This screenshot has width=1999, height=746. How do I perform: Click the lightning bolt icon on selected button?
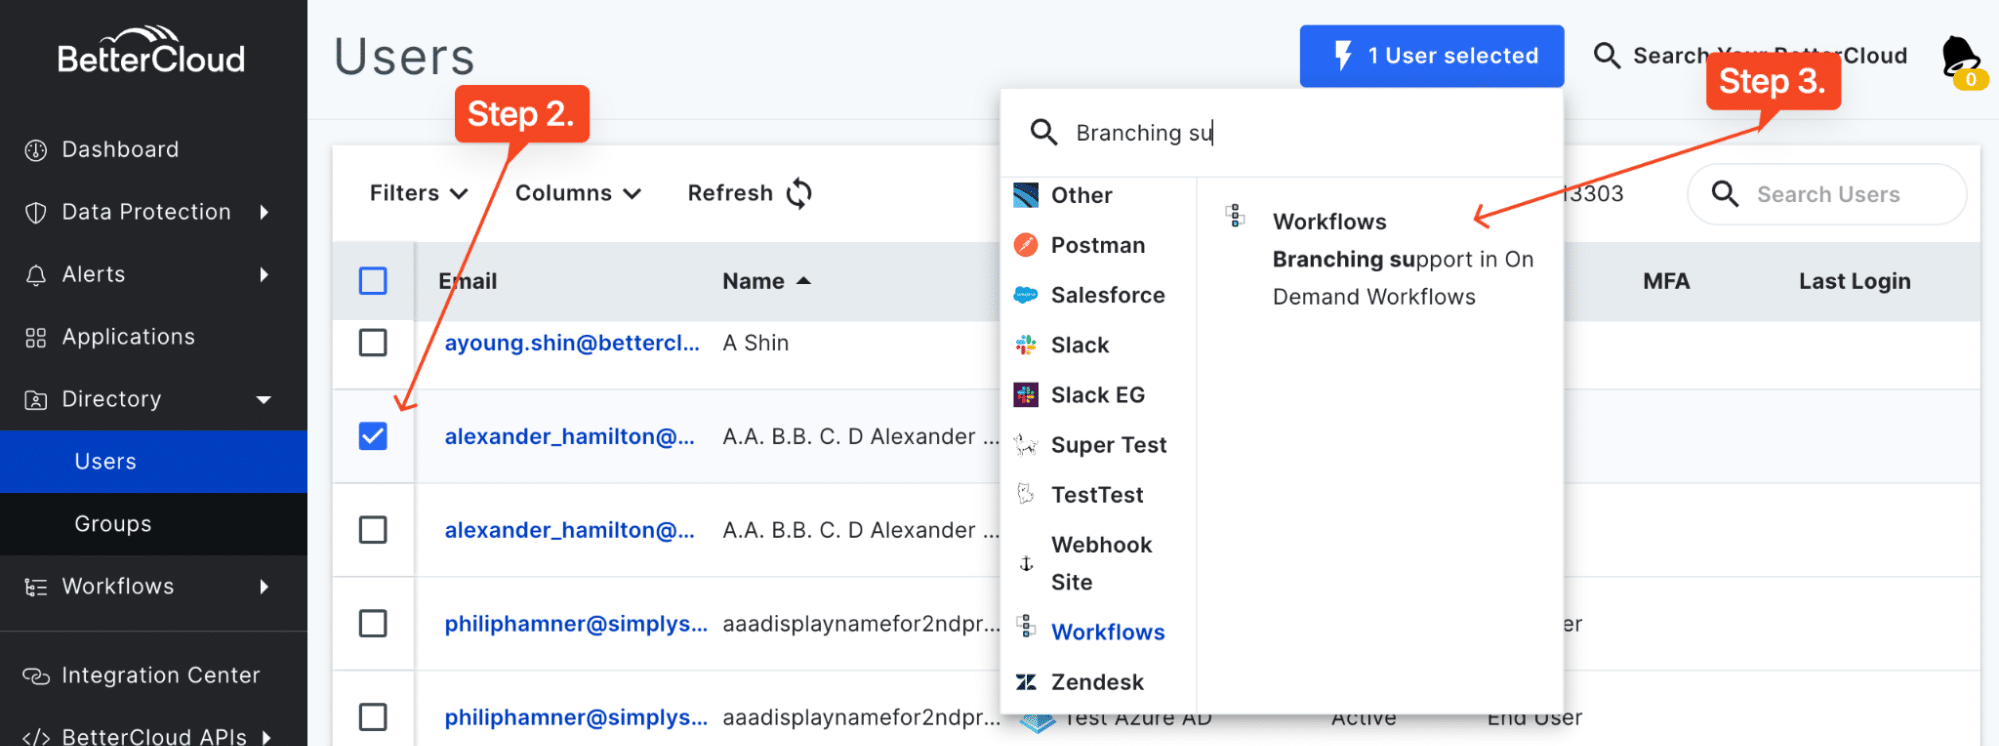(x=1343, y=56)
